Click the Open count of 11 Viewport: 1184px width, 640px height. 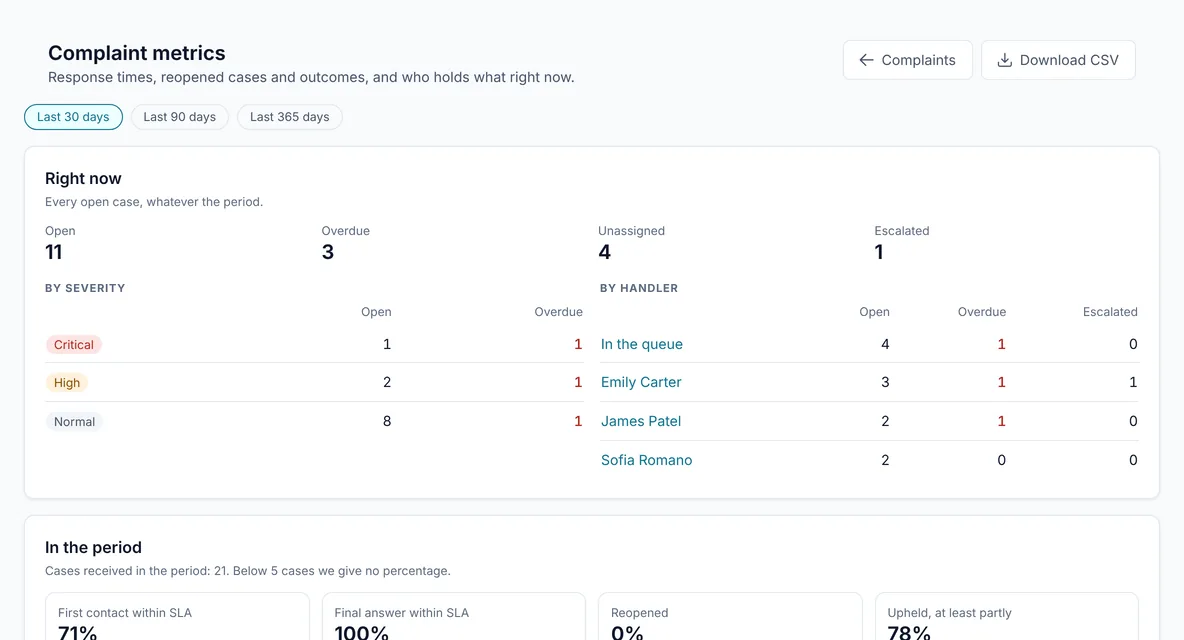pos(54,252)
